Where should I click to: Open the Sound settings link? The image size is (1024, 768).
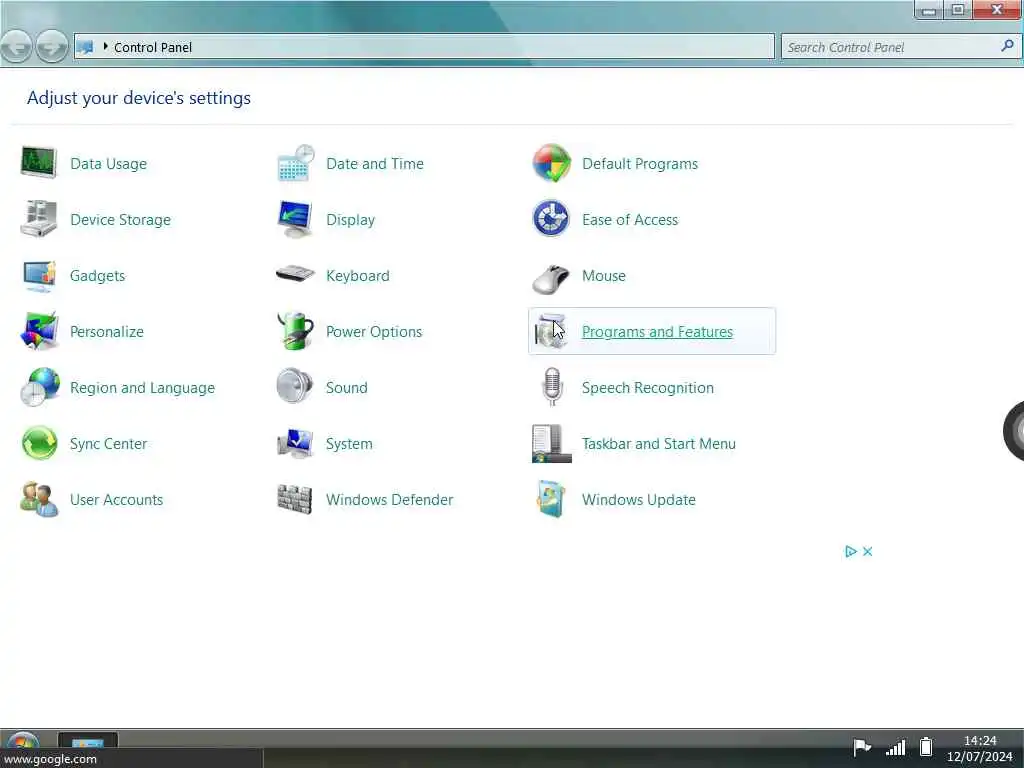pos(347,388)
